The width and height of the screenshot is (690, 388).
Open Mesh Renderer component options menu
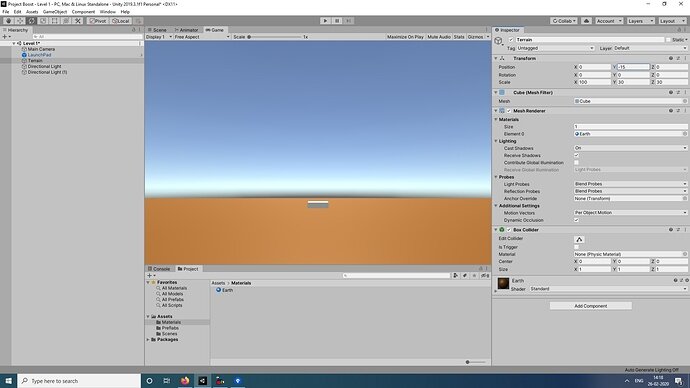pyautogui.click(x=685, y=111)
